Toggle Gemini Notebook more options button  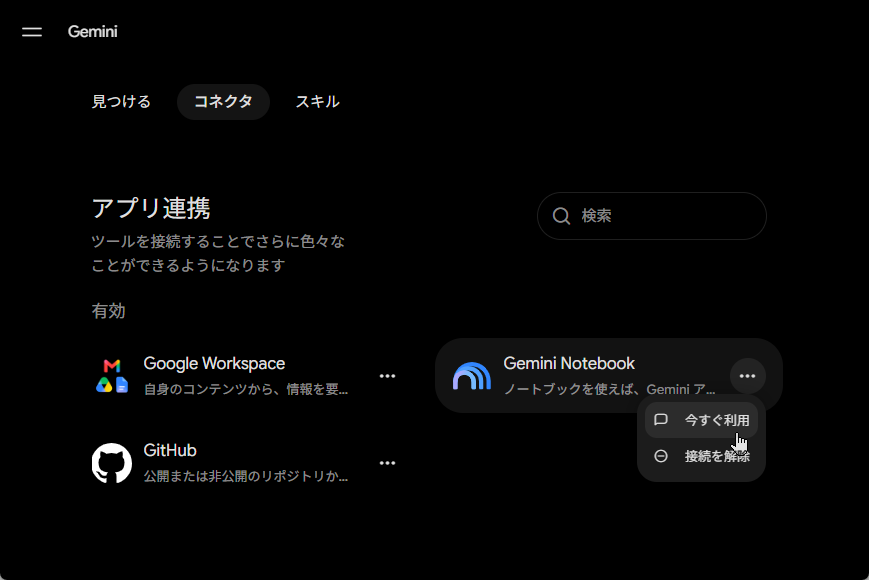point(748,376)
